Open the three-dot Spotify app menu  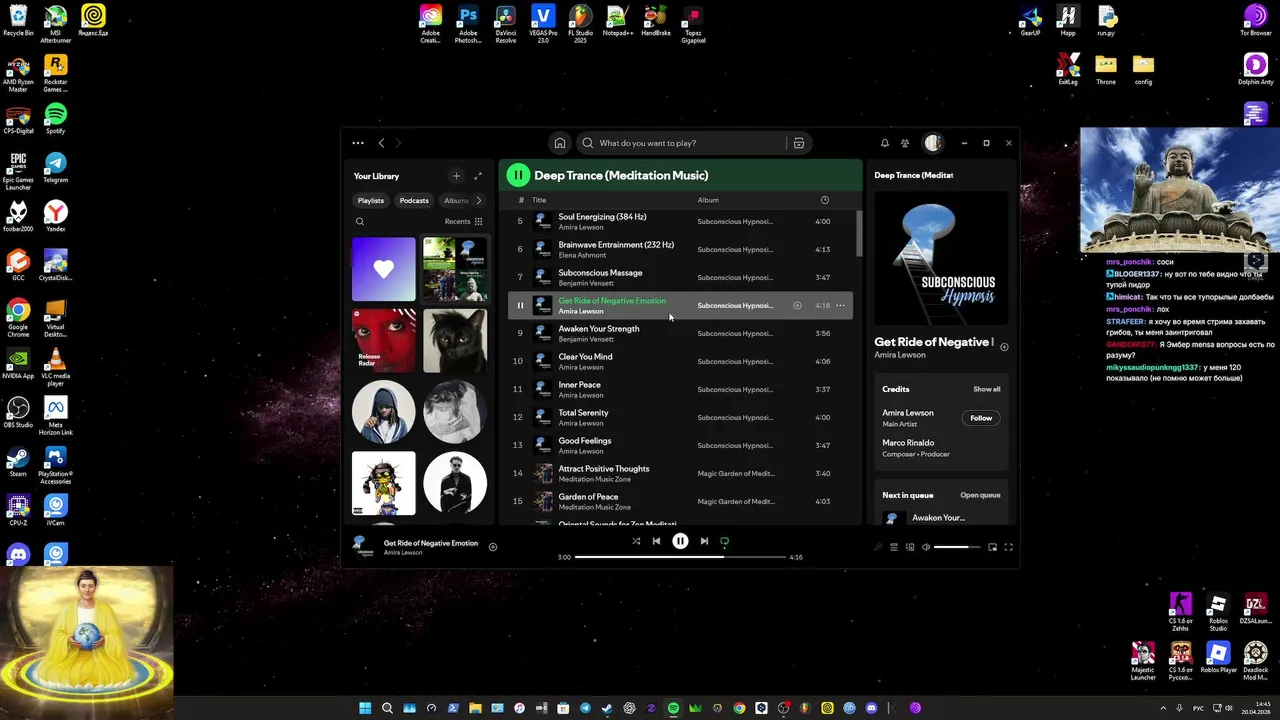pos(358,143)
